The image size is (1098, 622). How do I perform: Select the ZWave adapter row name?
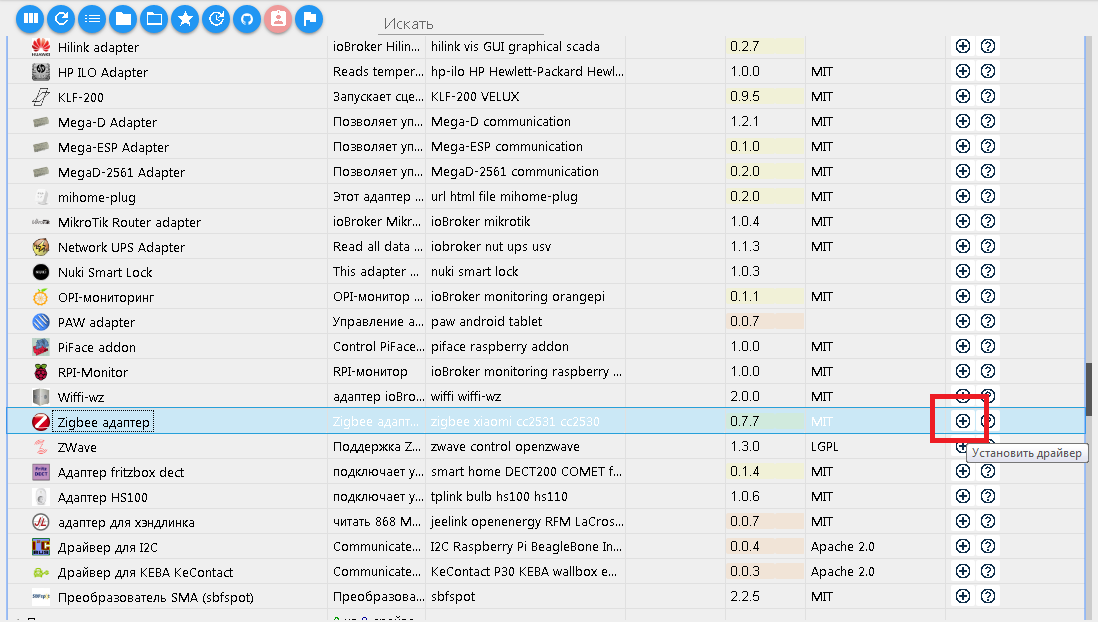pyautogui.click(x=77, y=448)
